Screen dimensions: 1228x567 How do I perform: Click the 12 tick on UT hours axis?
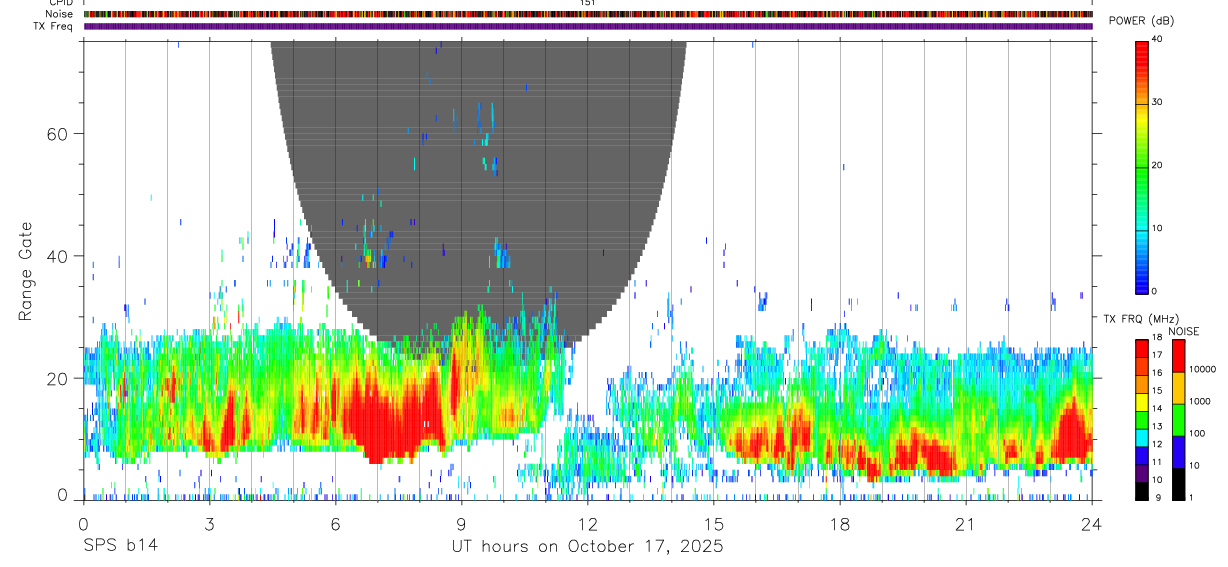pyautogui.click(x=587, y=523)
